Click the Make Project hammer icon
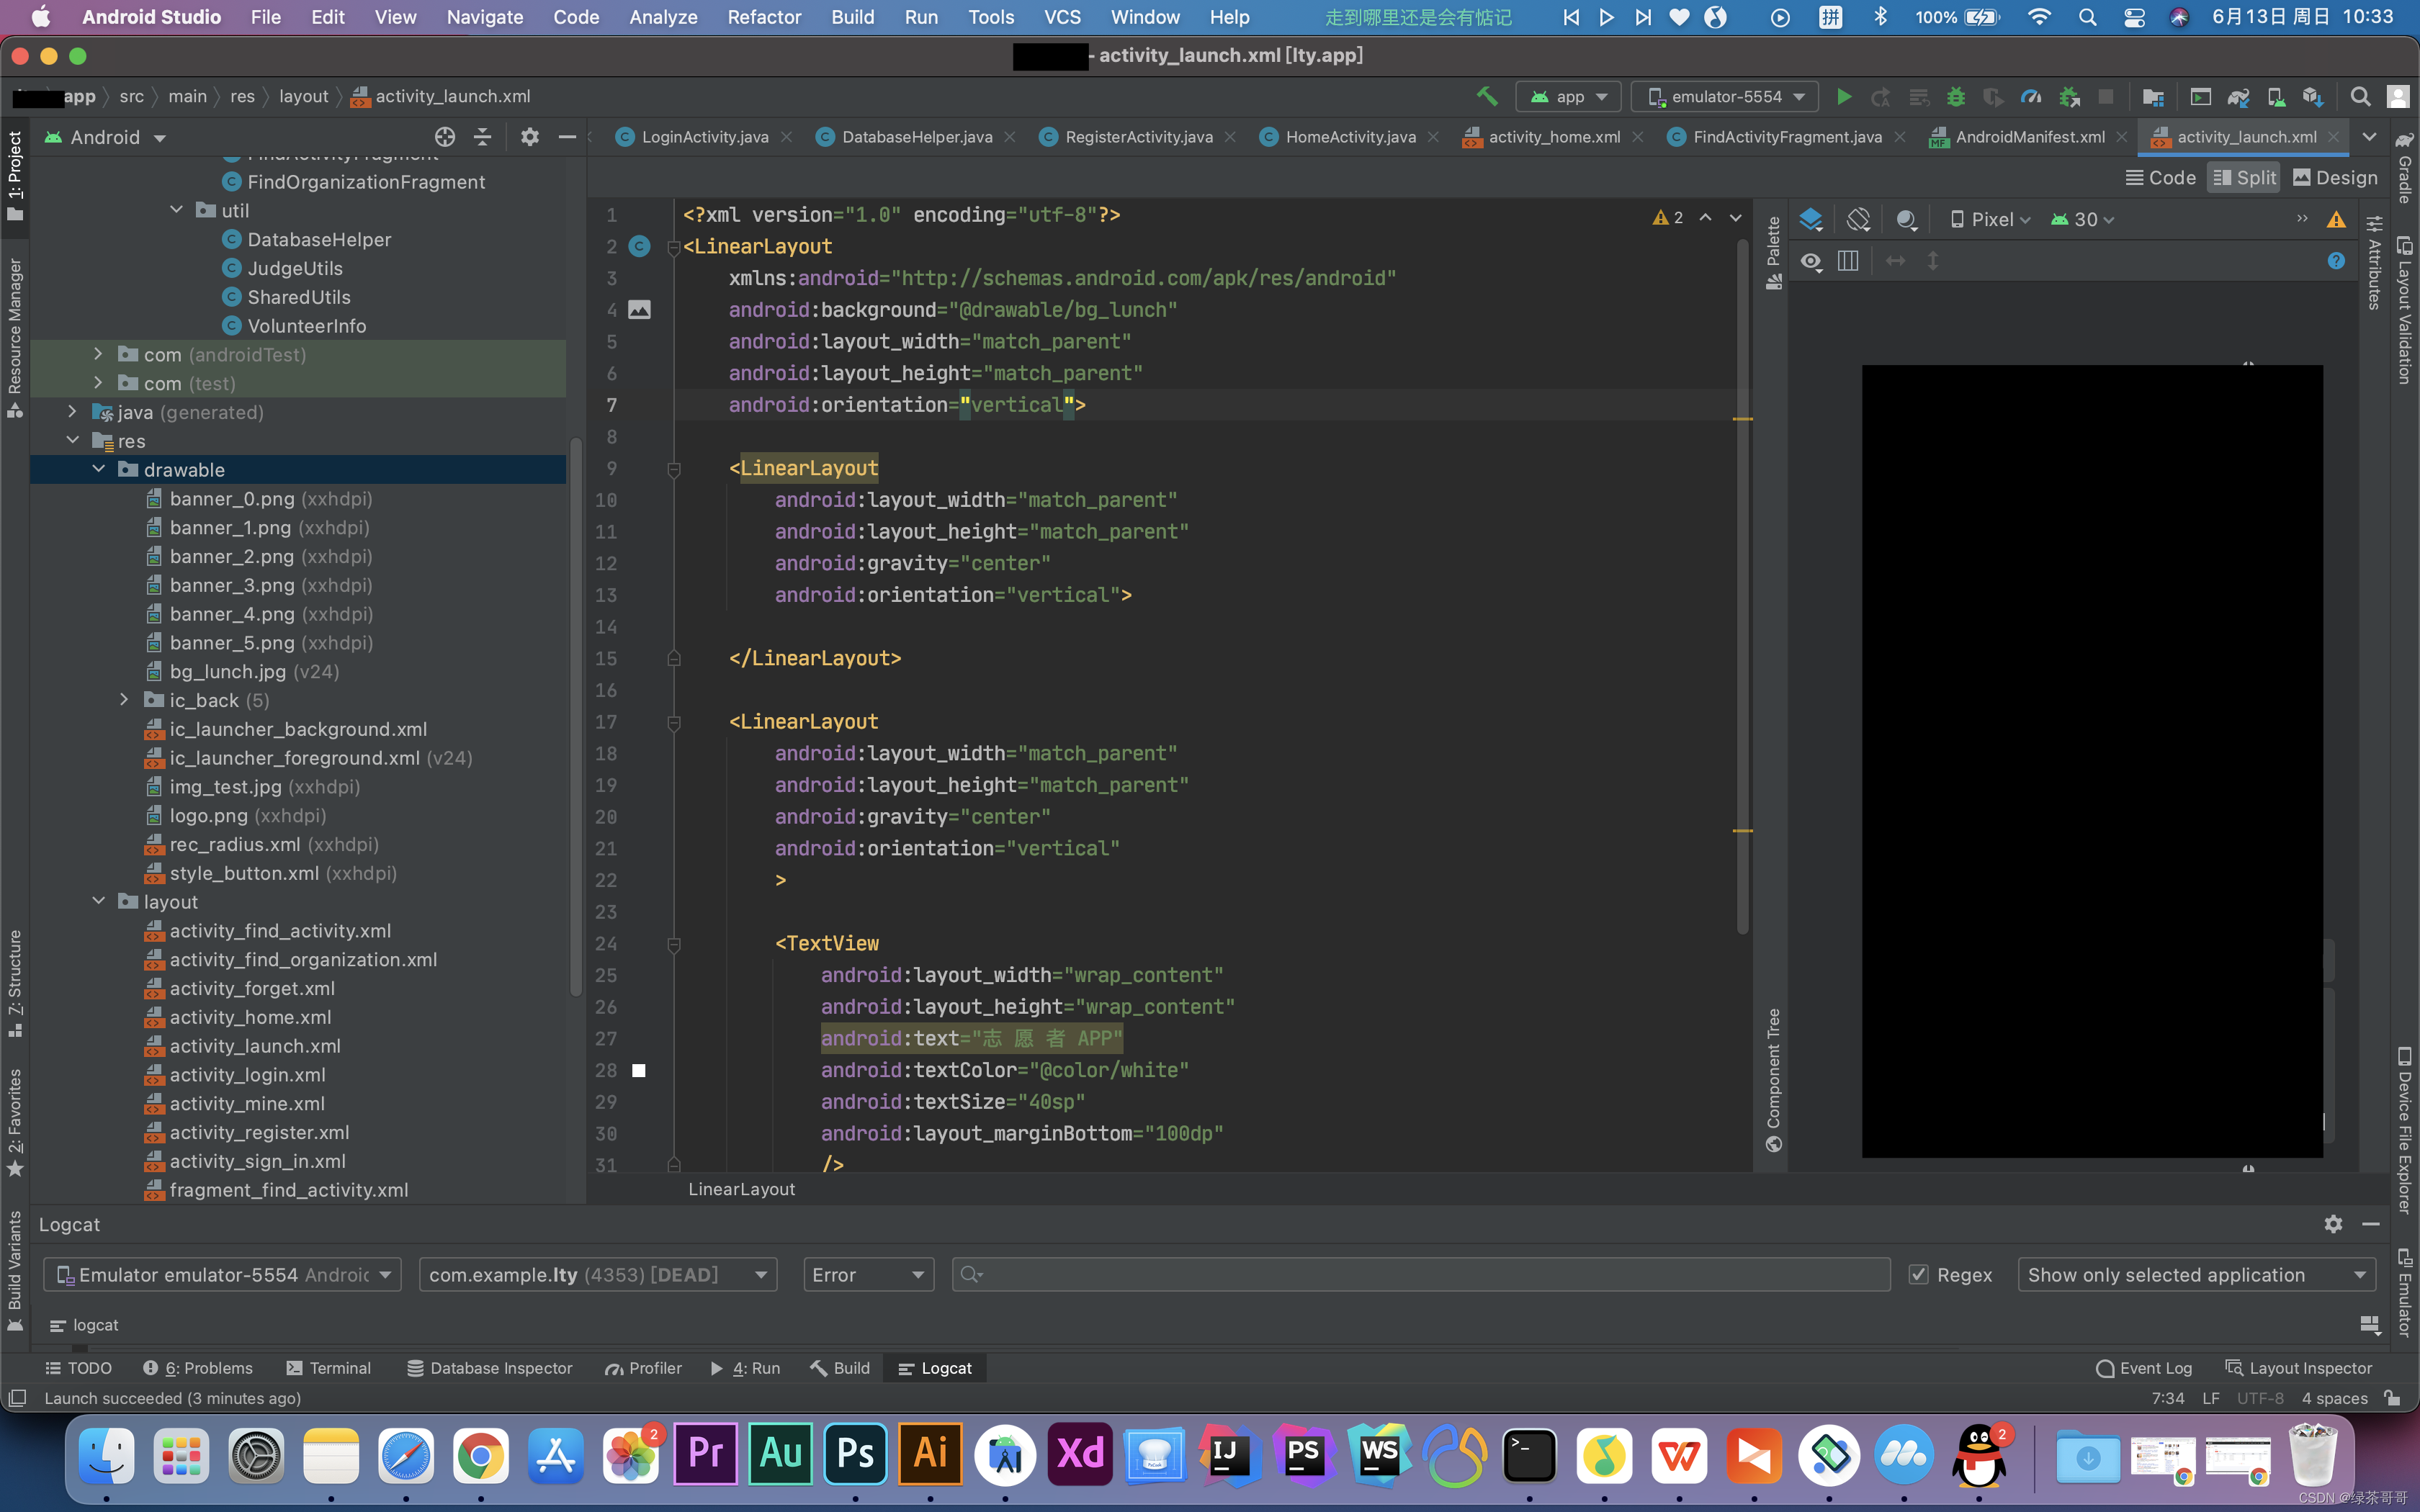 pos(1487,97)
